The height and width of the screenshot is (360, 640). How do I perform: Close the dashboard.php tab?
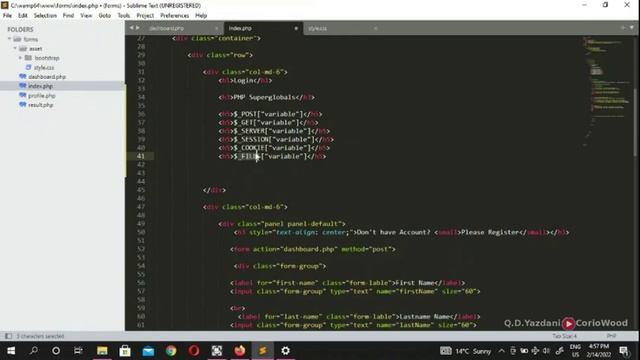(216, 28)
